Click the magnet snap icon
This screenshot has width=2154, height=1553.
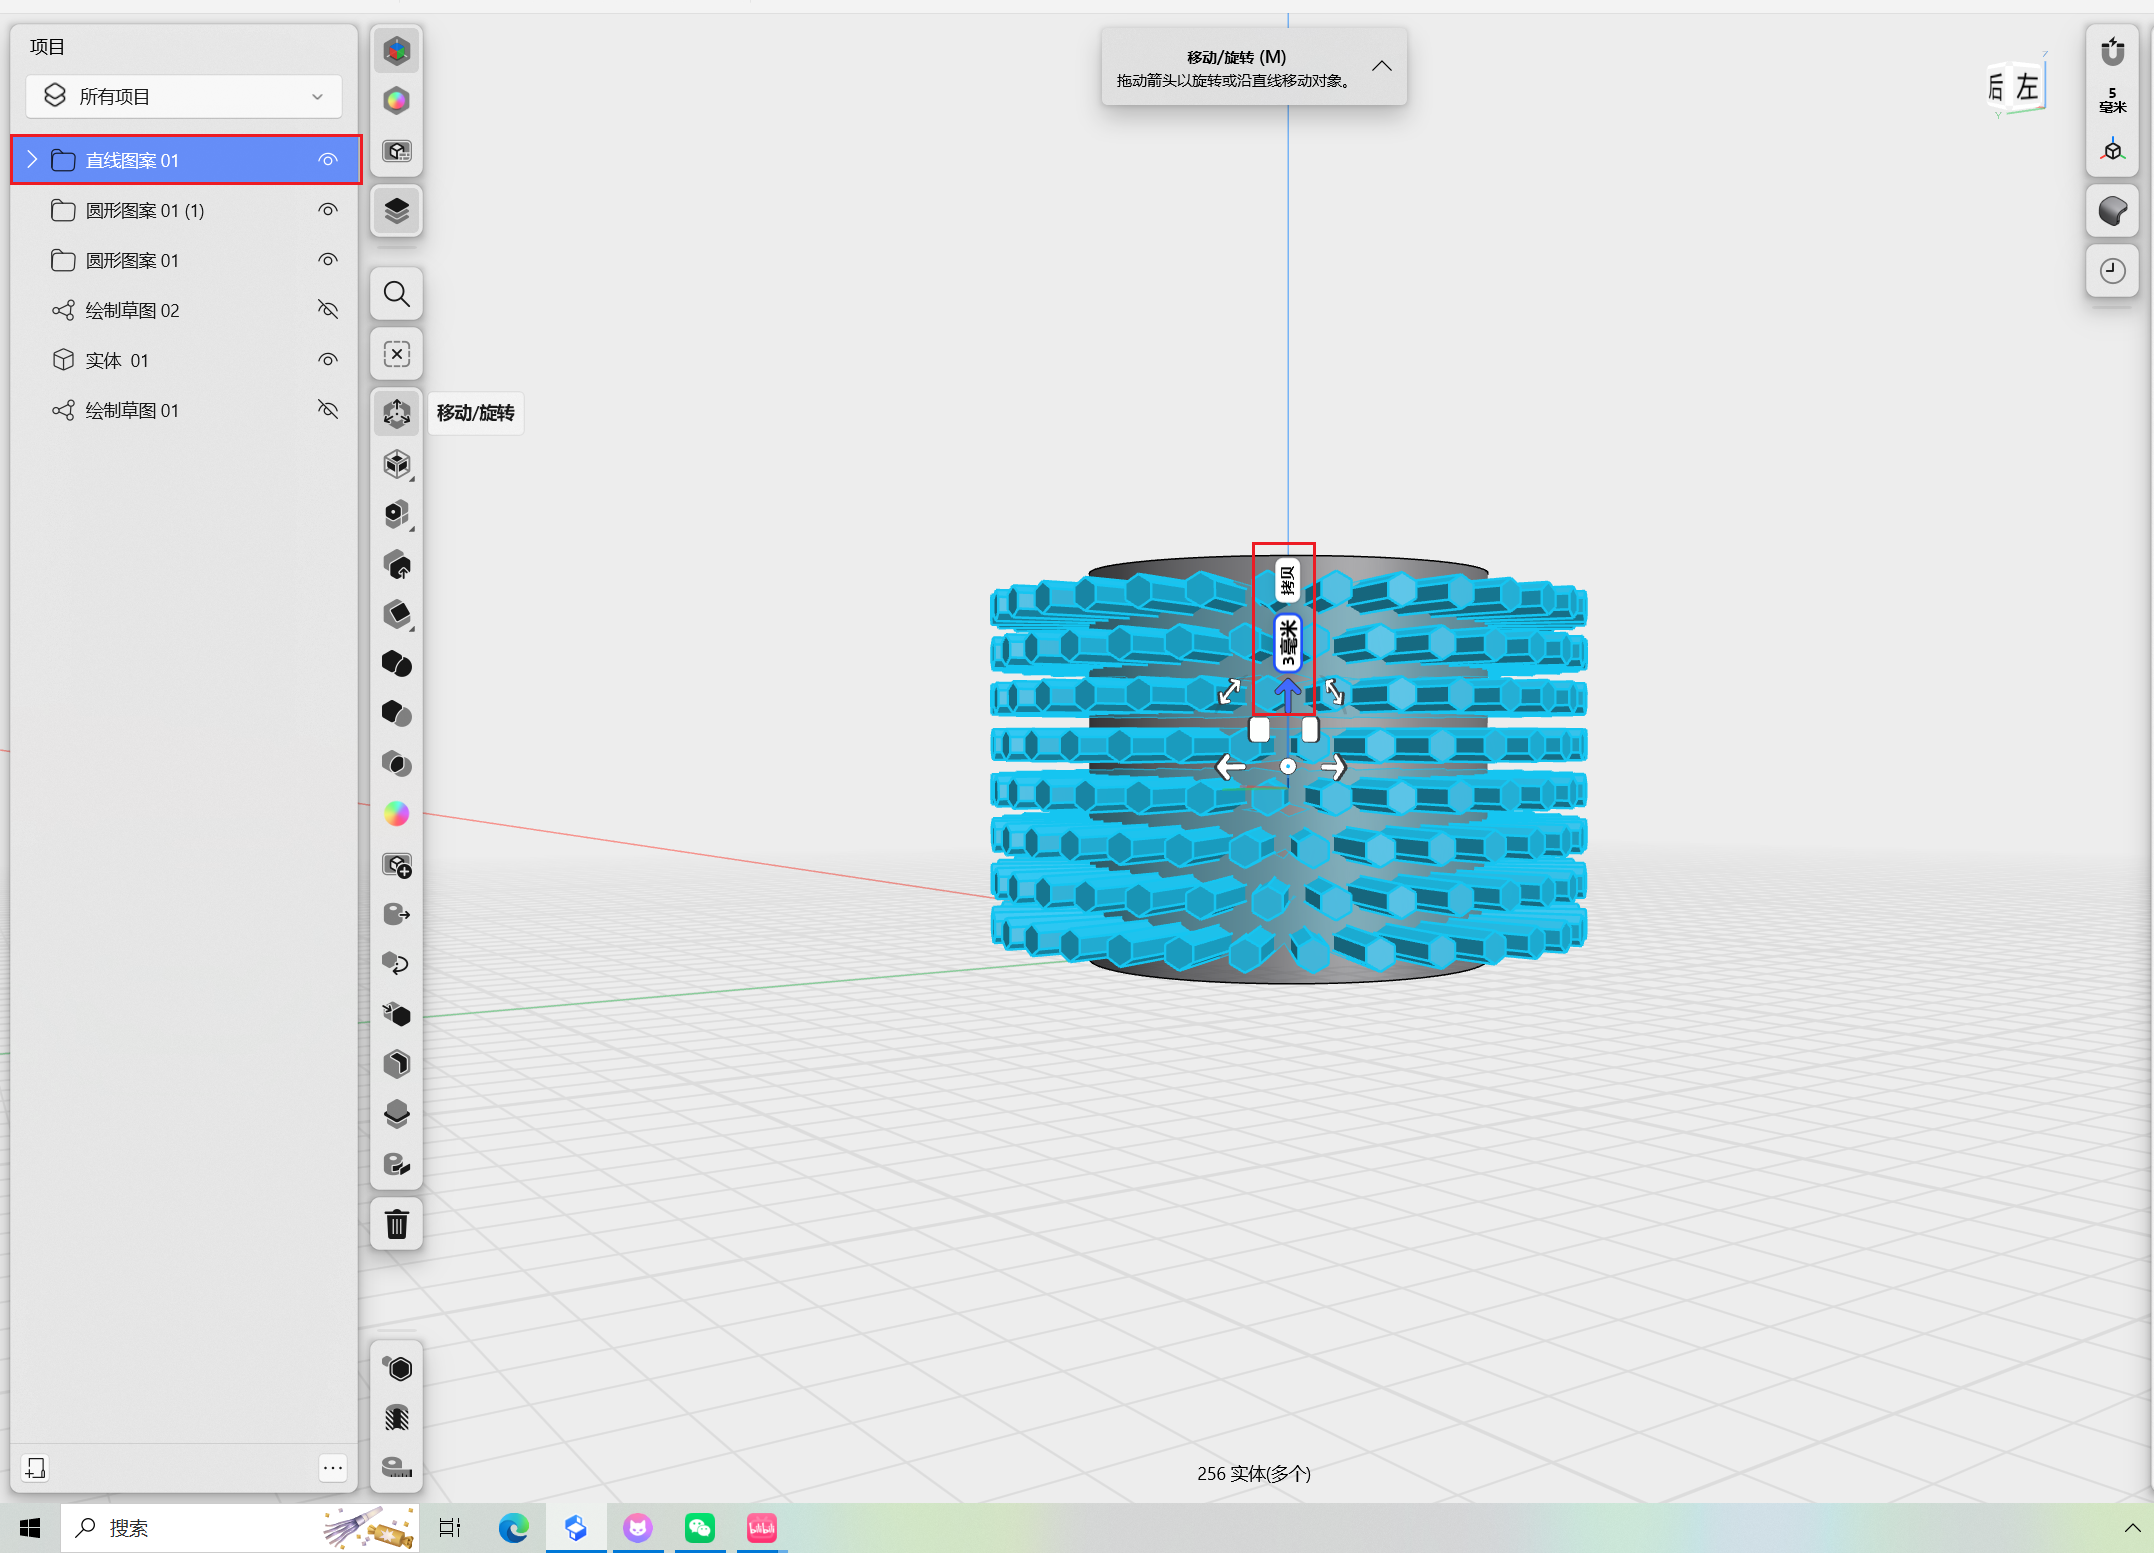(2112, 51)
